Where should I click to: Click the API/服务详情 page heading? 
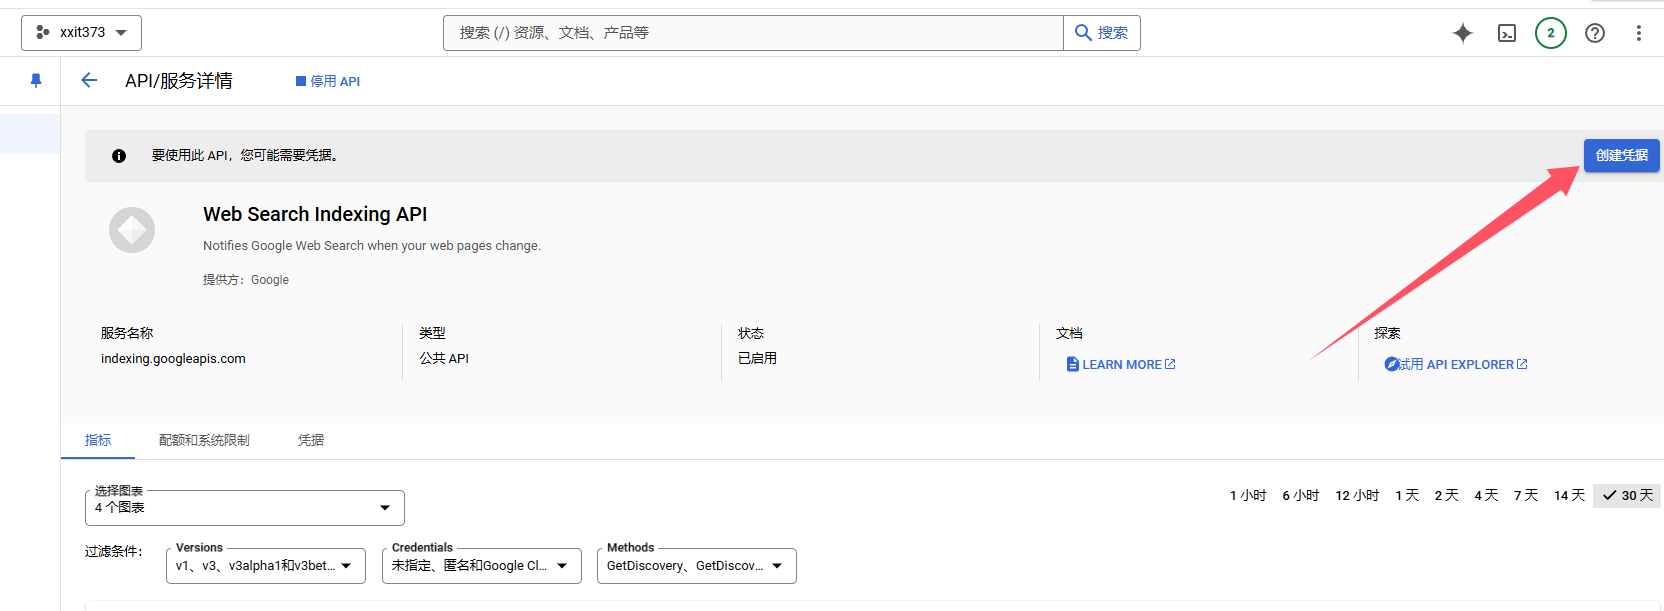[179, 81]
